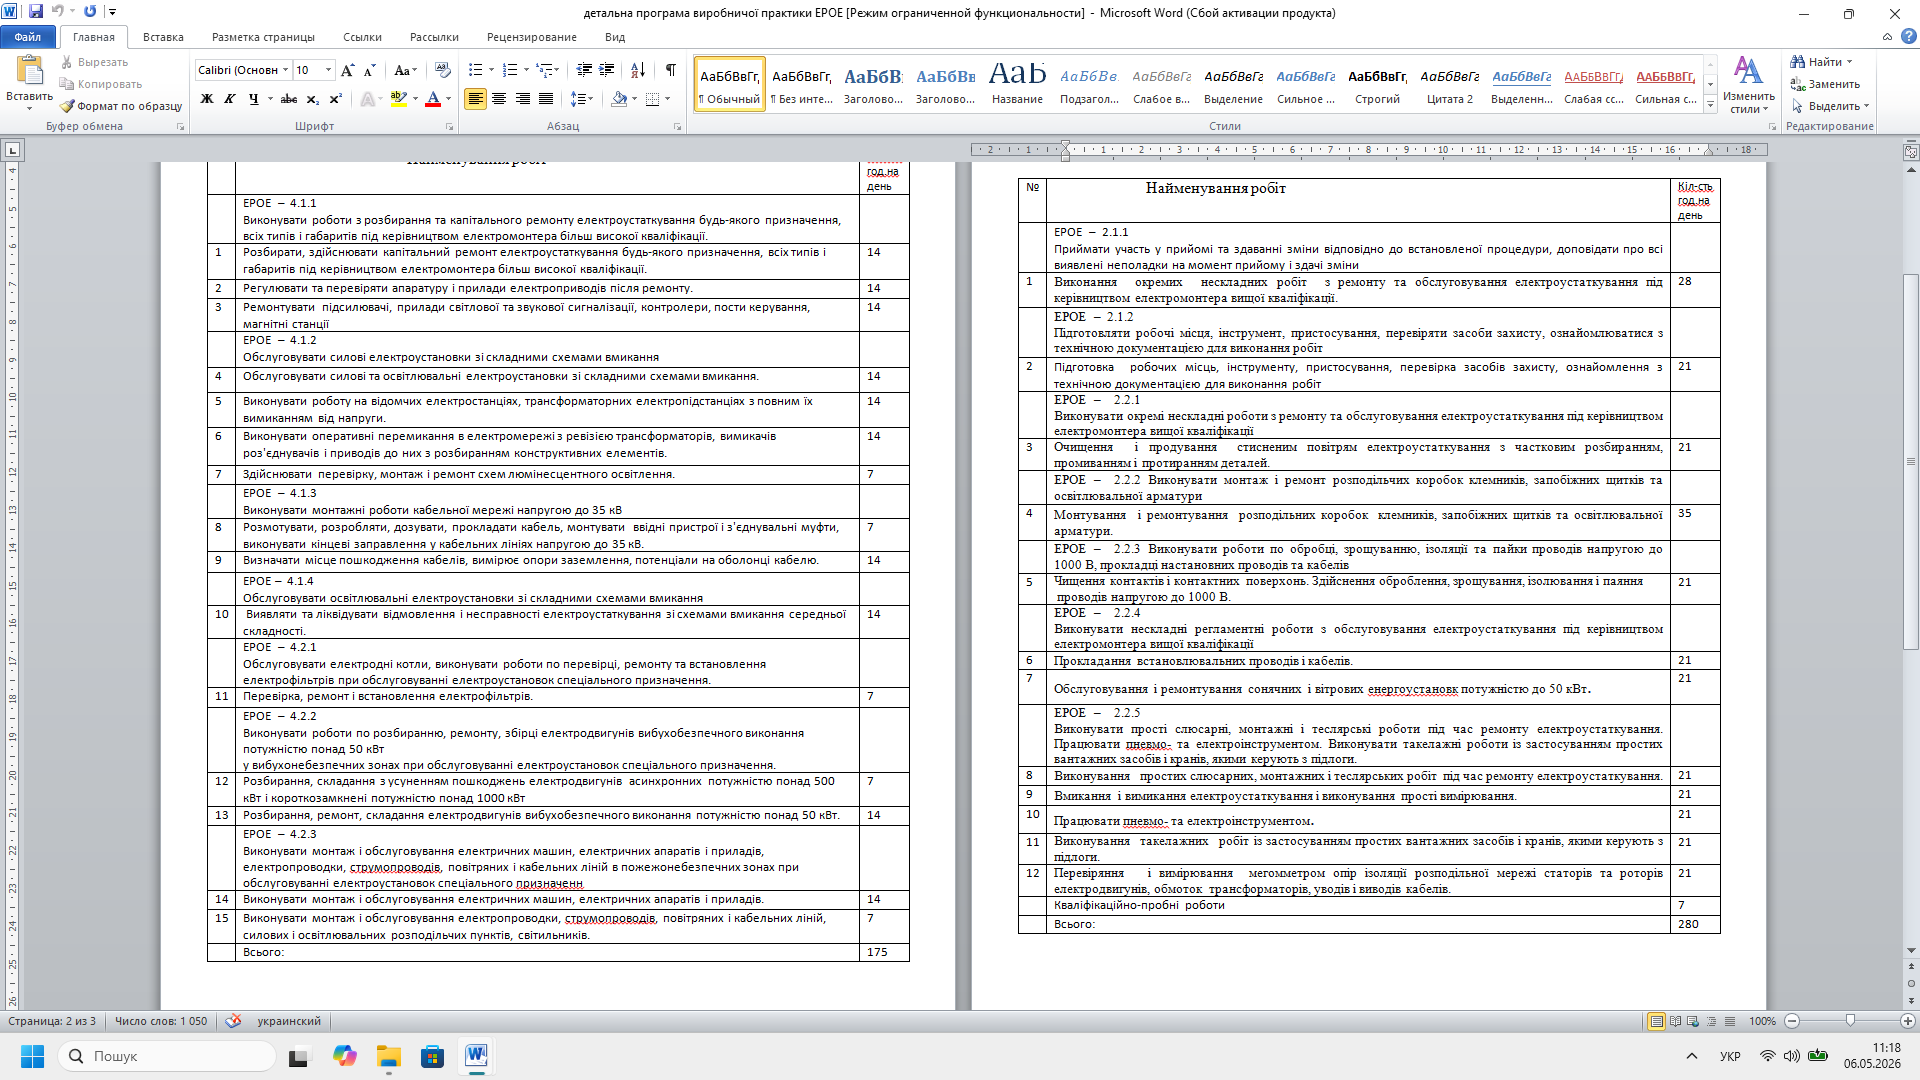Click the Заменить replace button
Image resolution: width=1920 pixels, height=1080 pixels.
[x=1826, y=84]
